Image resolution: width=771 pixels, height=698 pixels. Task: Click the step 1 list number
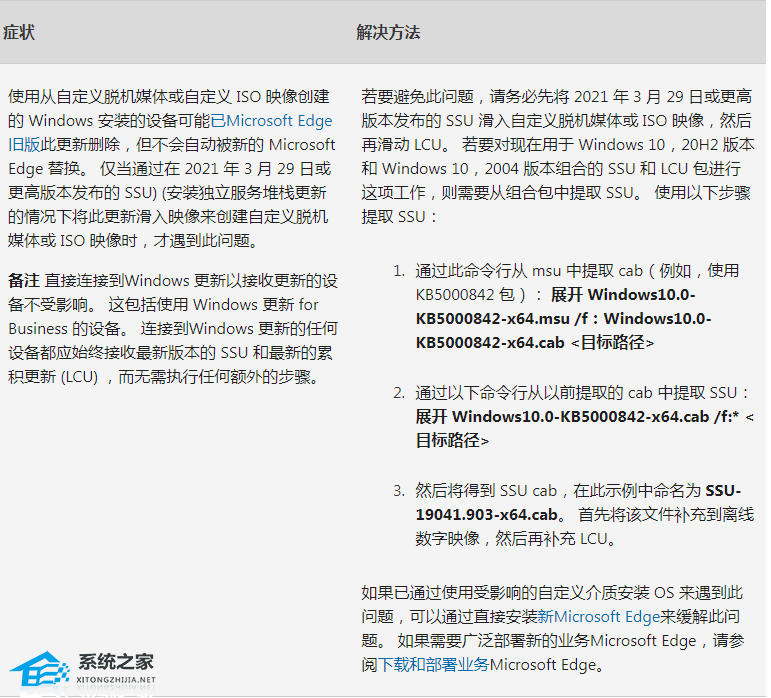pos(398,271)
